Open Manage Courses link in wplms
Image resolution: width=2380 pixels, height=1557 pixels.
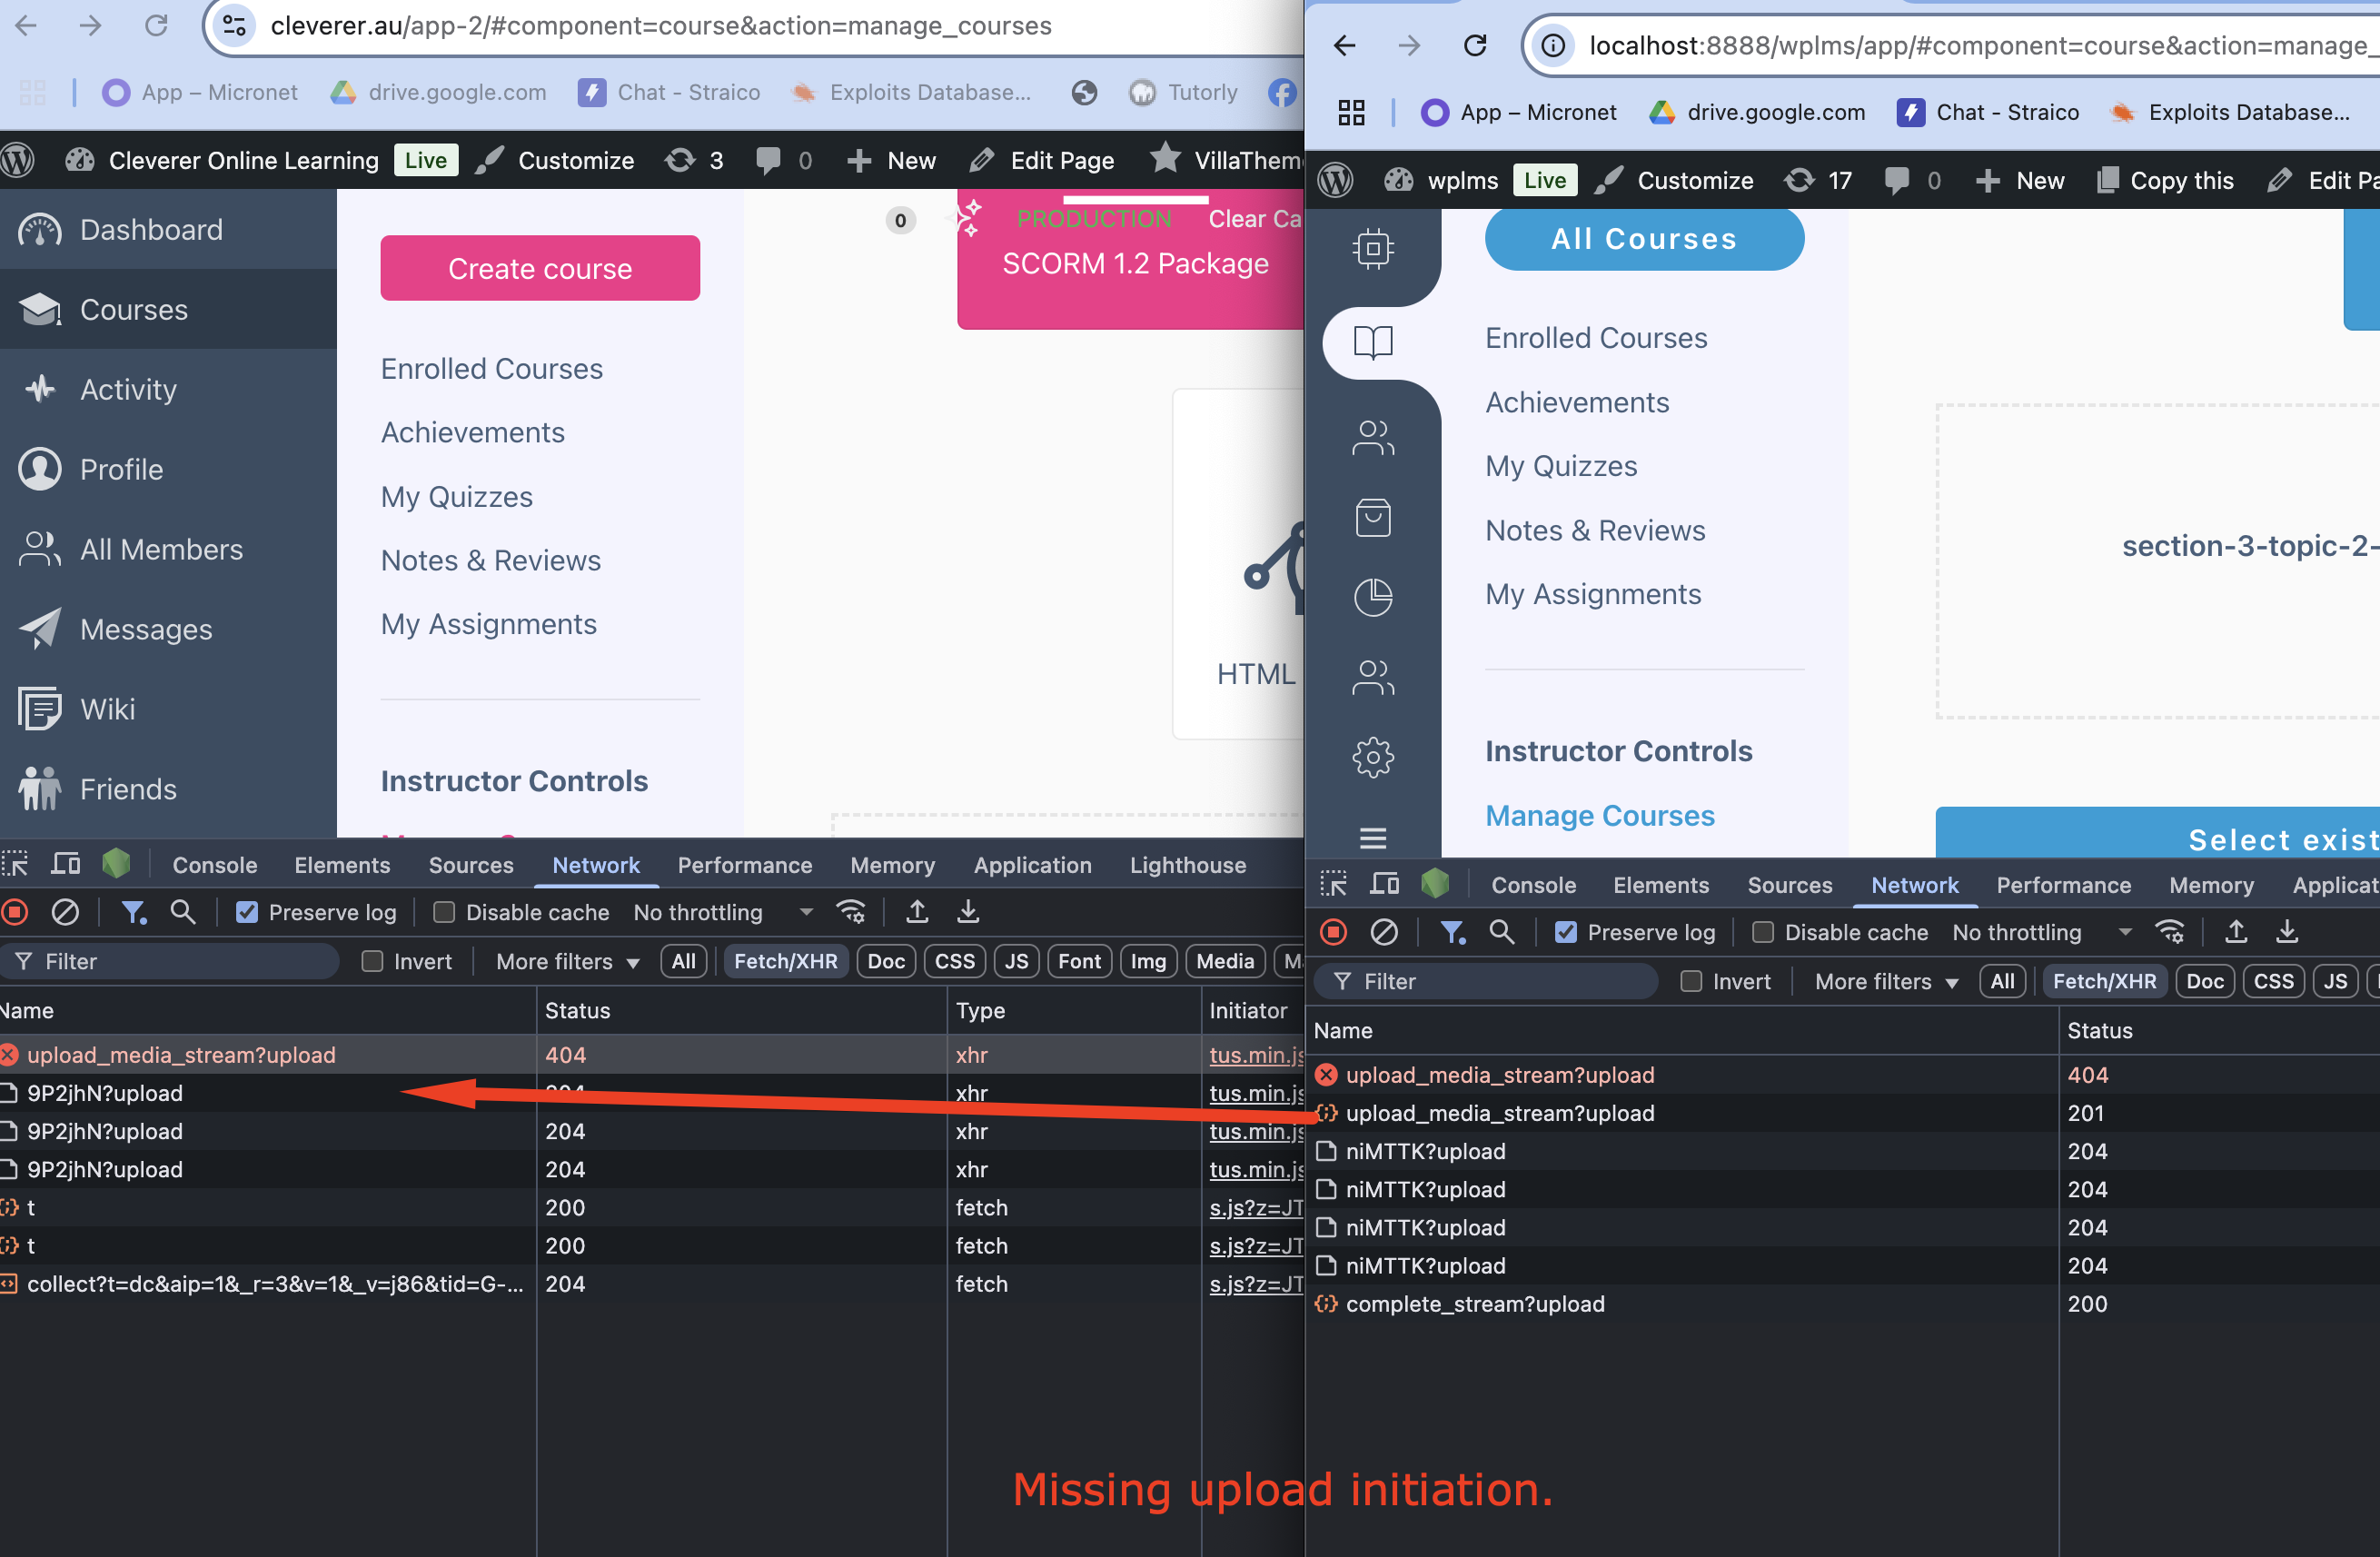[x=1600, y=815]
